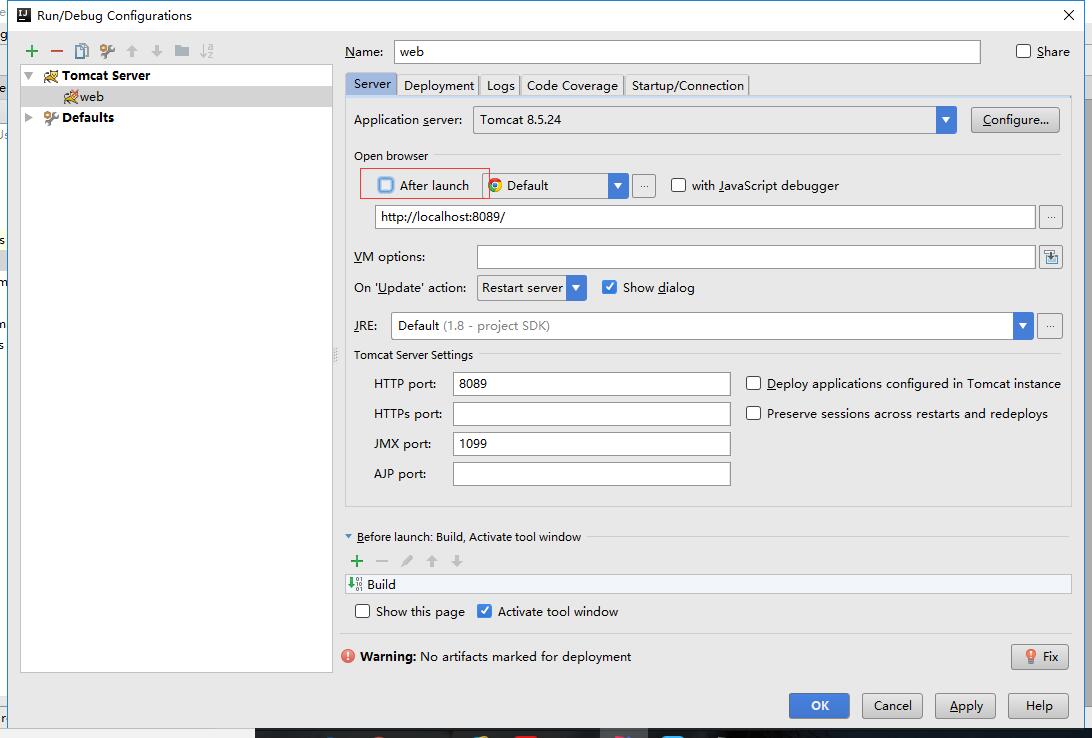Open the Logs tab
1092x738 pixels.
point(501,86)
